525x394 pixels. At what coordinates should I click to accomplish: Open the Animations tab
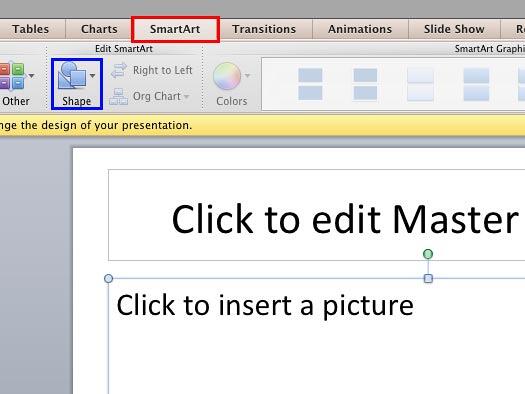click(360, 29)
